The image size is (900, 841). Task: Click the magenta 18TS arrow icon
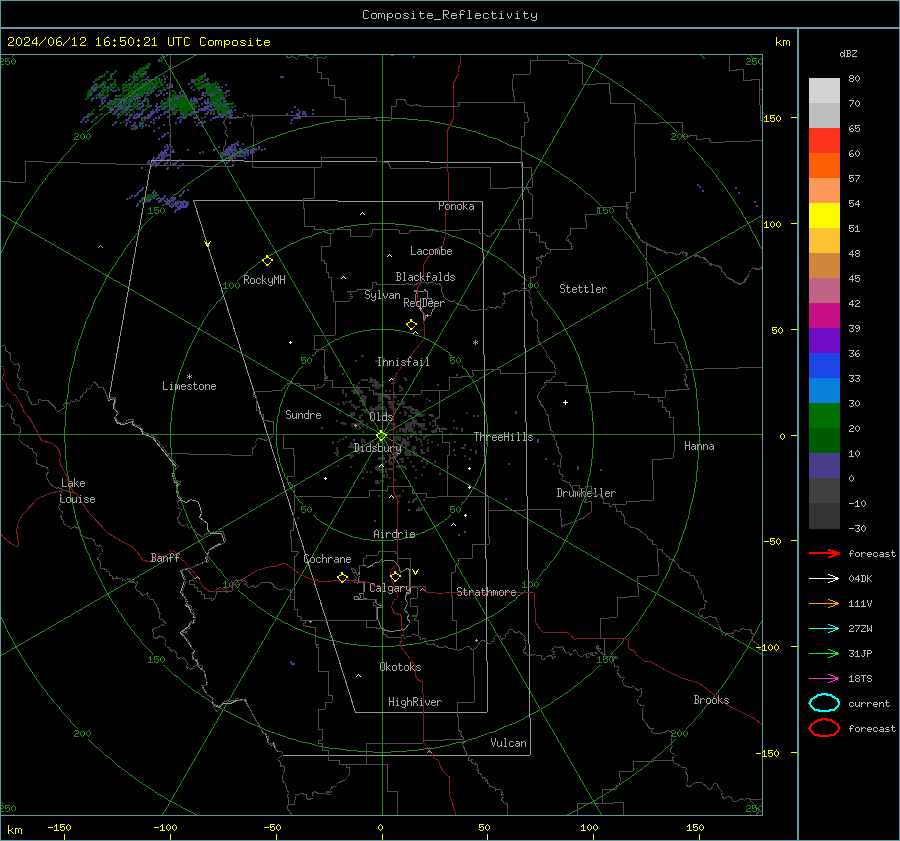[824, 679]
